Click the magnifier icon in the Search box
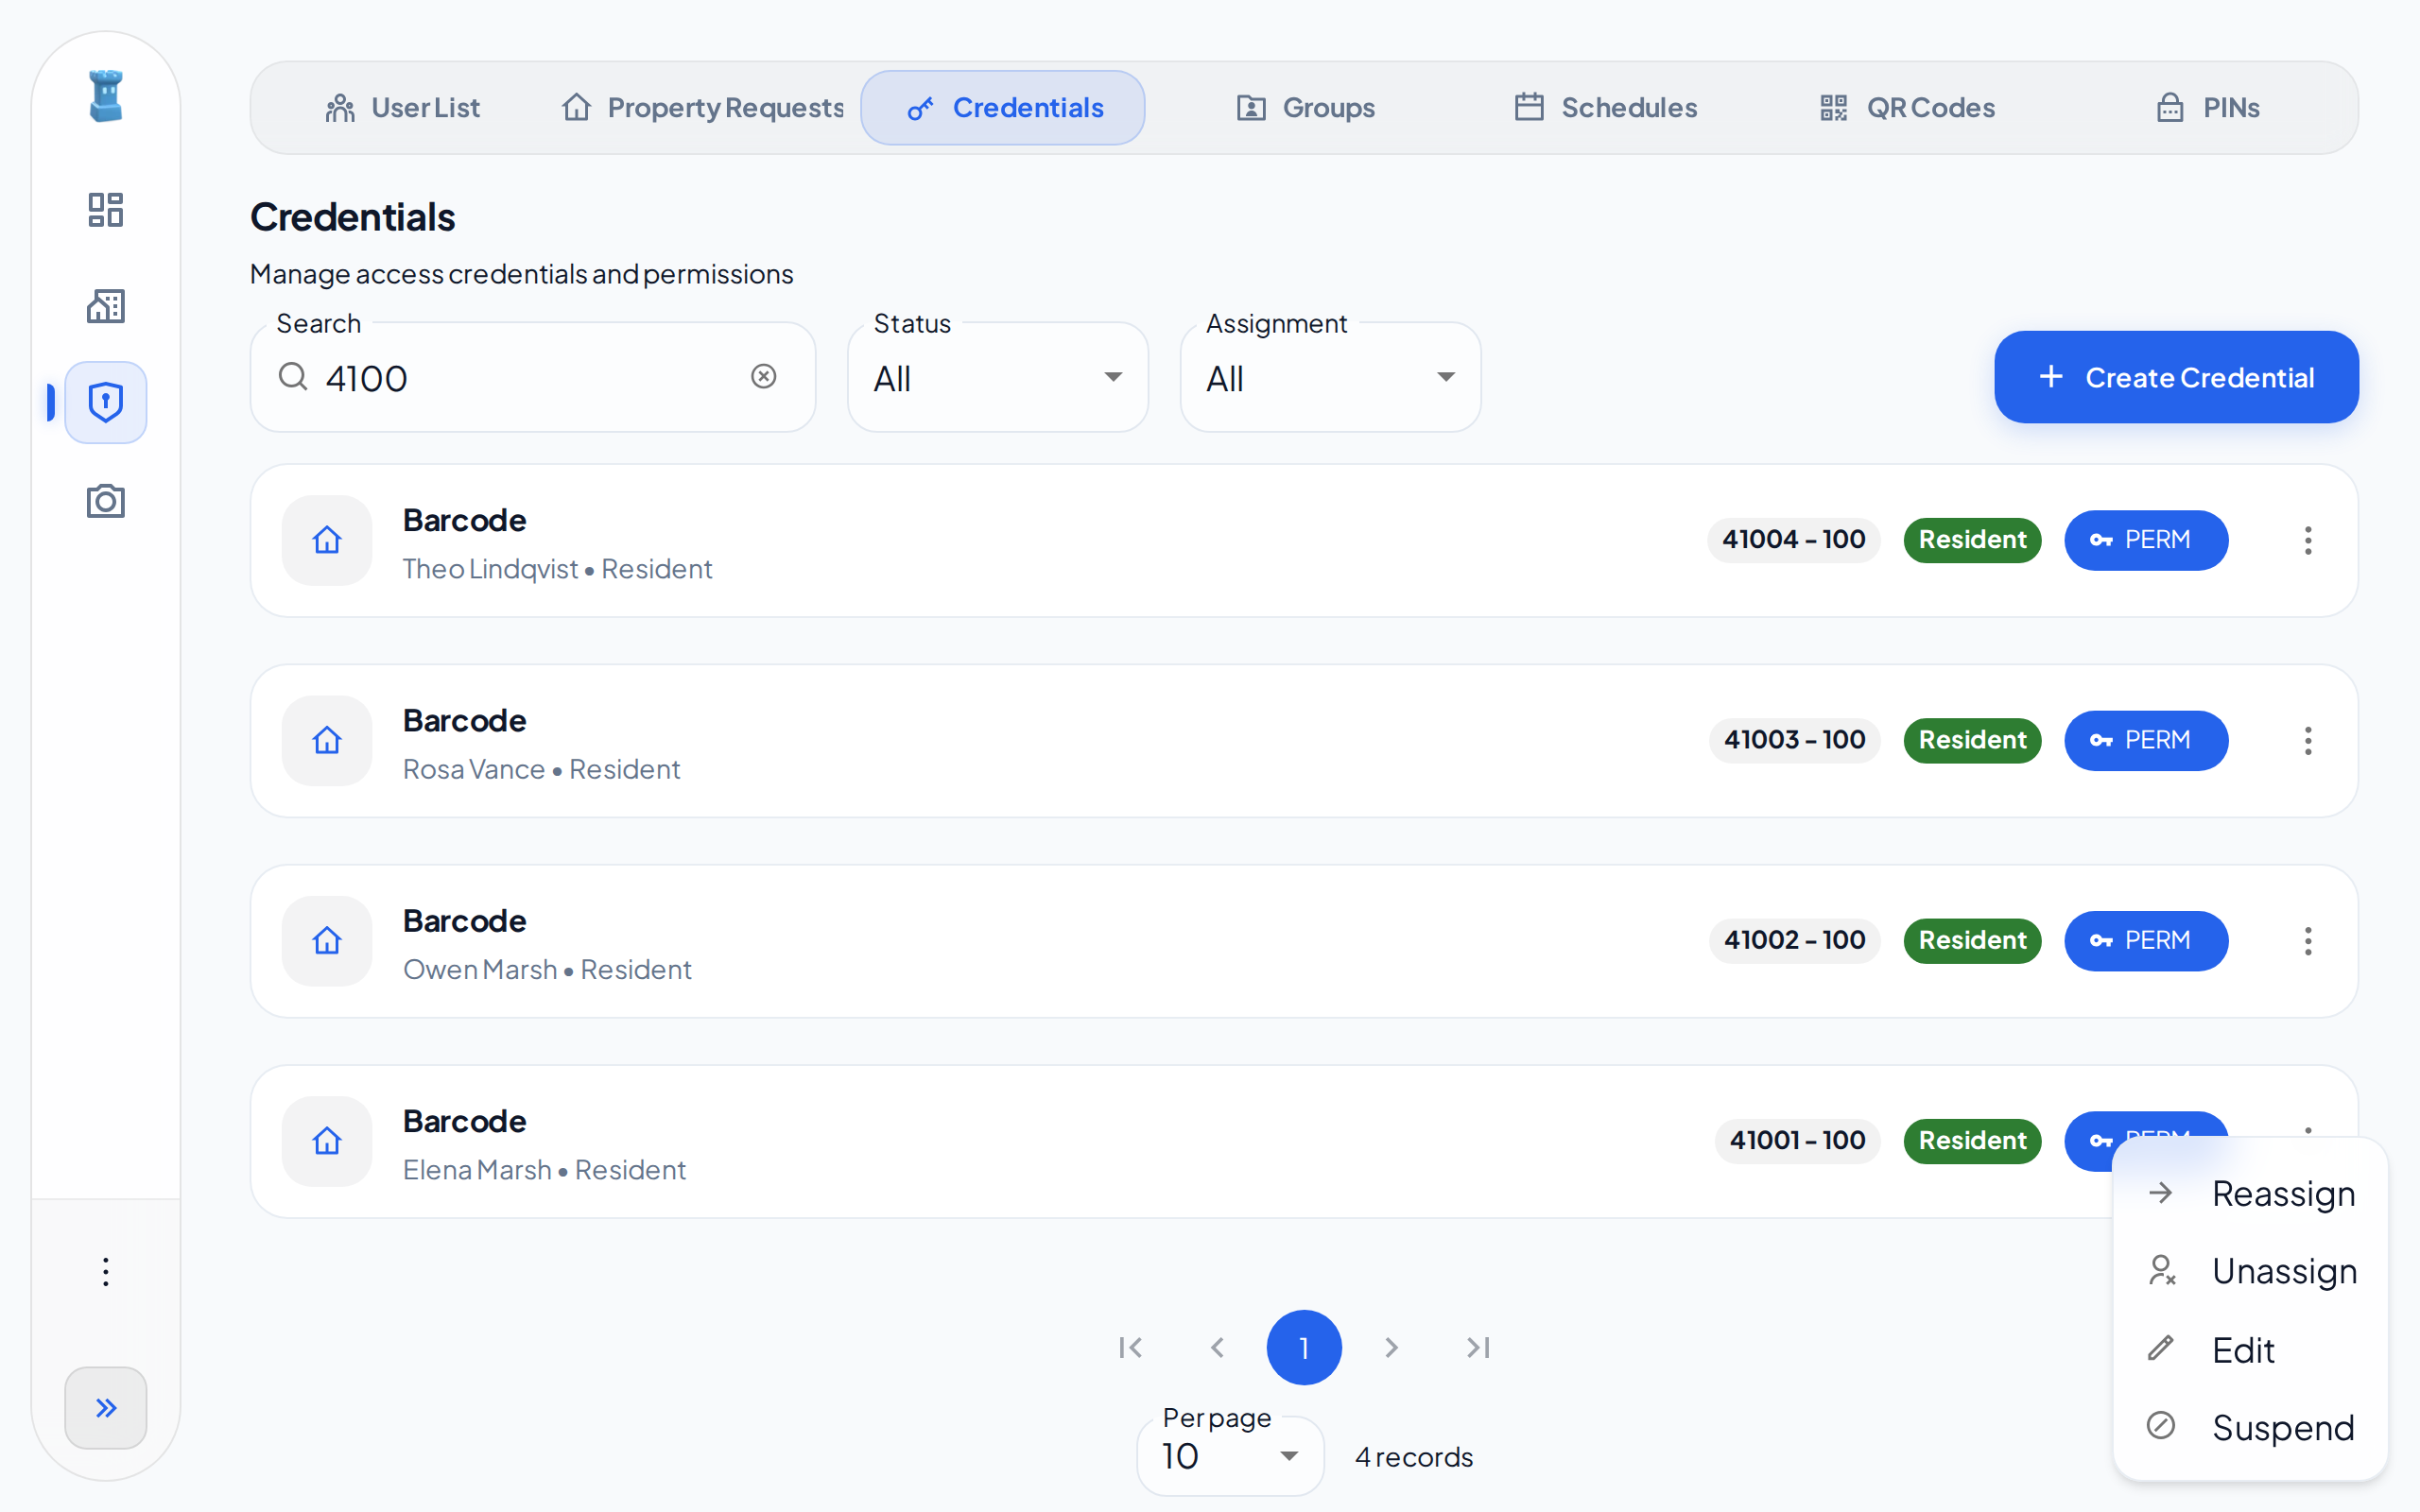2420x1512 pixels. 293,377
